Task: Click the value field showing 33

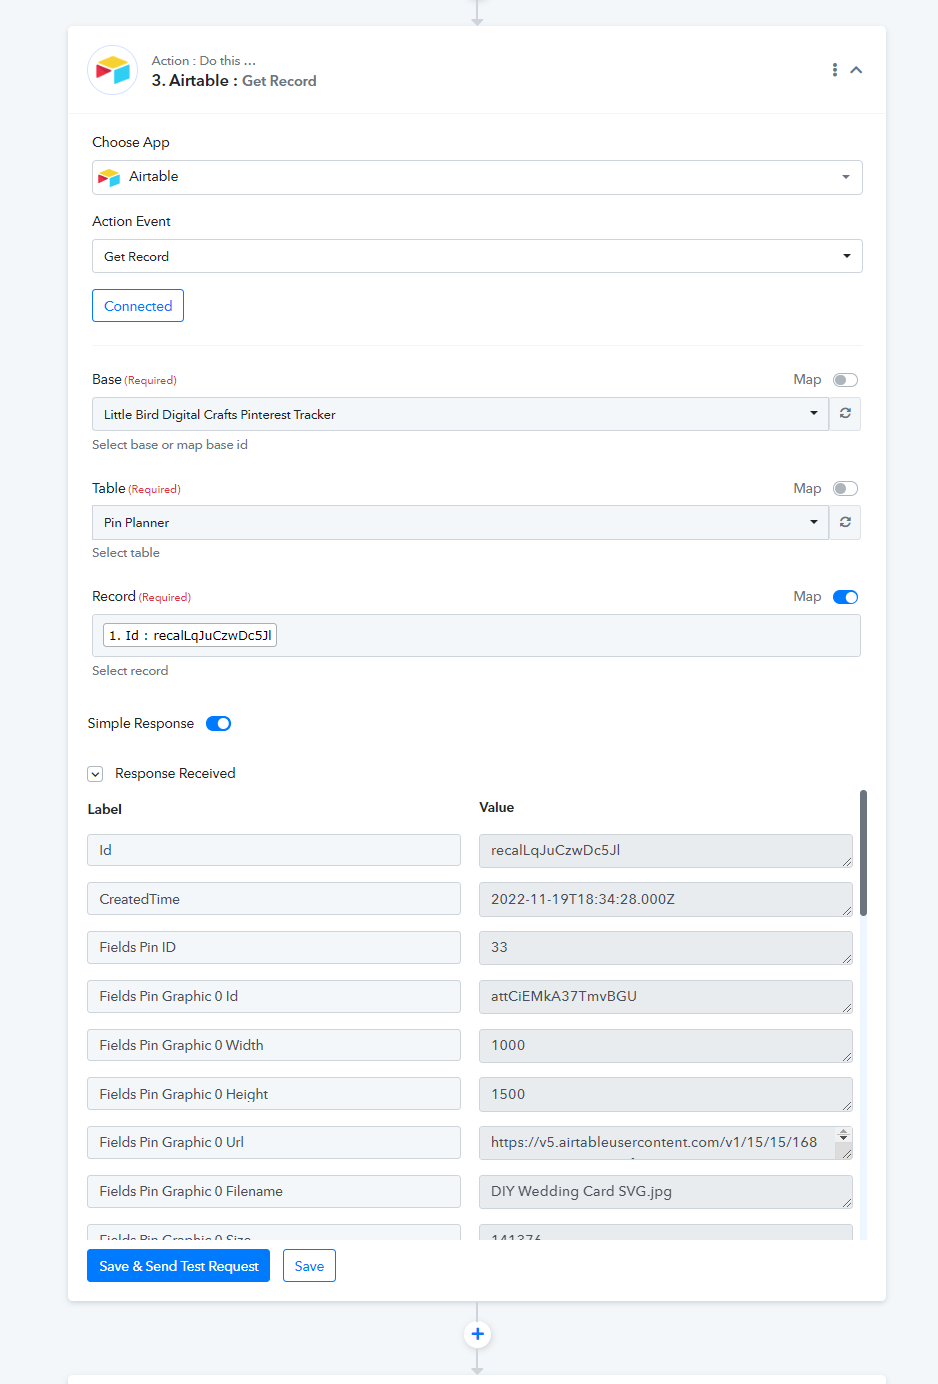Action: click(666, 948)
